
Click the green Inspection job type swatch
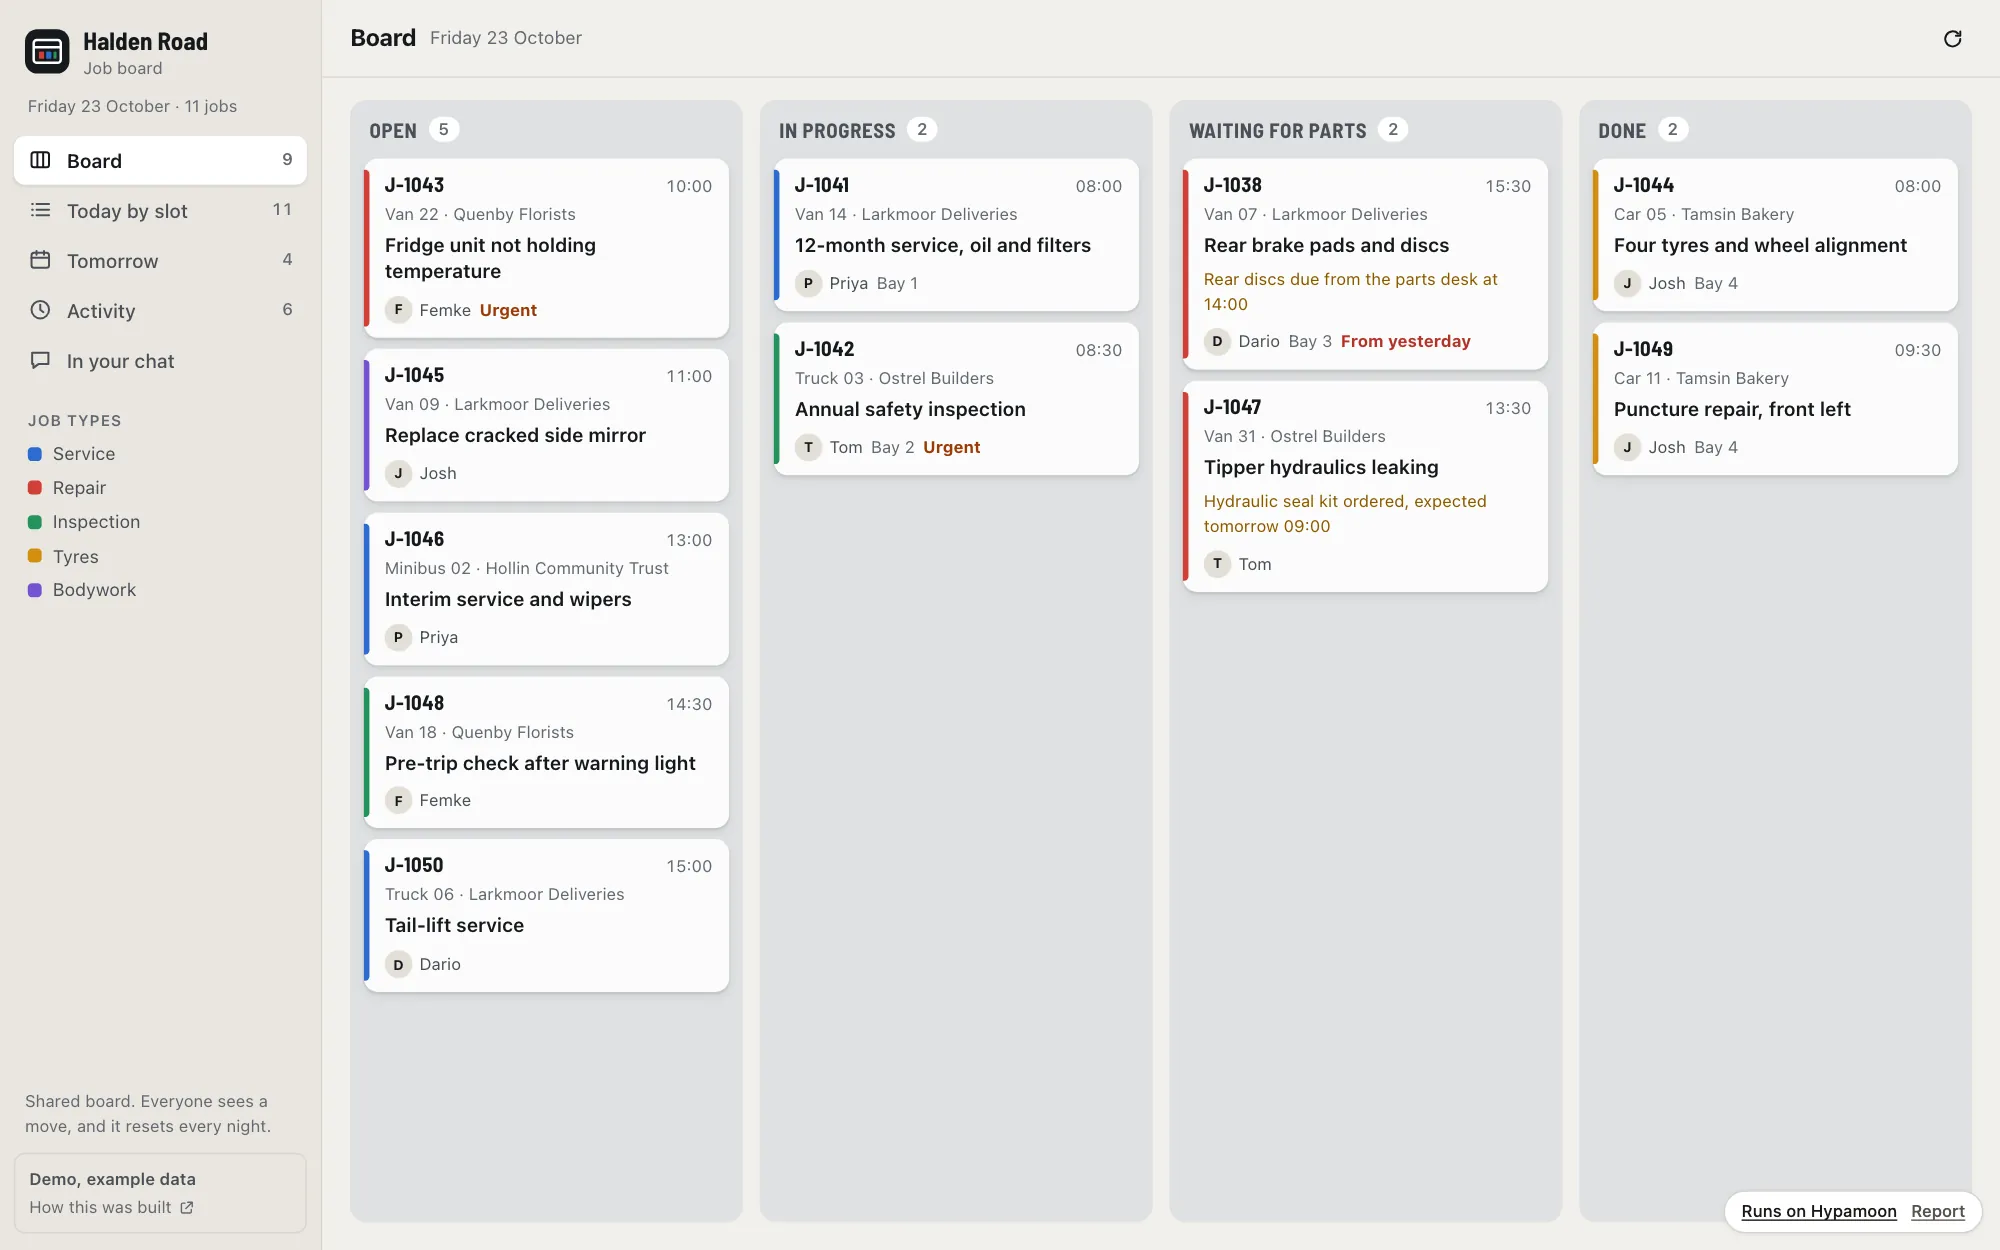coord(35,522)
